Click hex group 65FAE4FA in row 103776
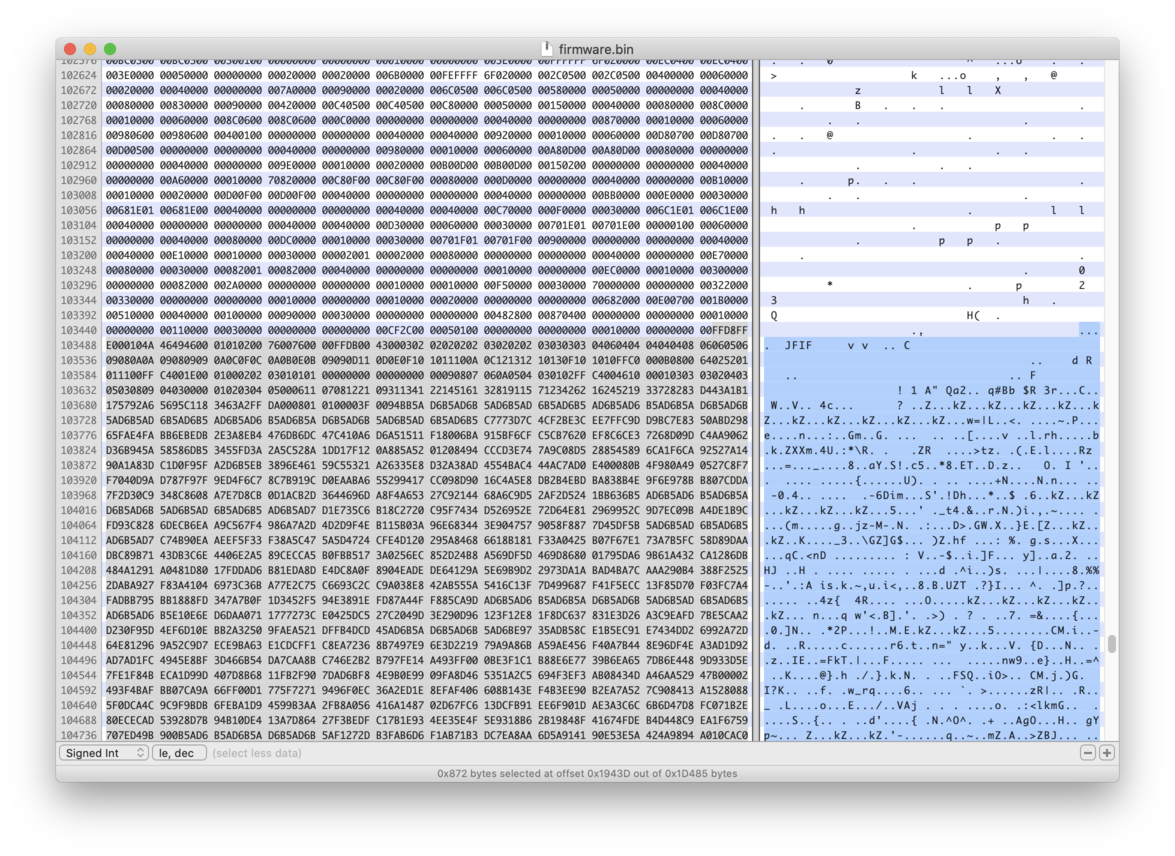1175x856 pixels. click(130, 435)
